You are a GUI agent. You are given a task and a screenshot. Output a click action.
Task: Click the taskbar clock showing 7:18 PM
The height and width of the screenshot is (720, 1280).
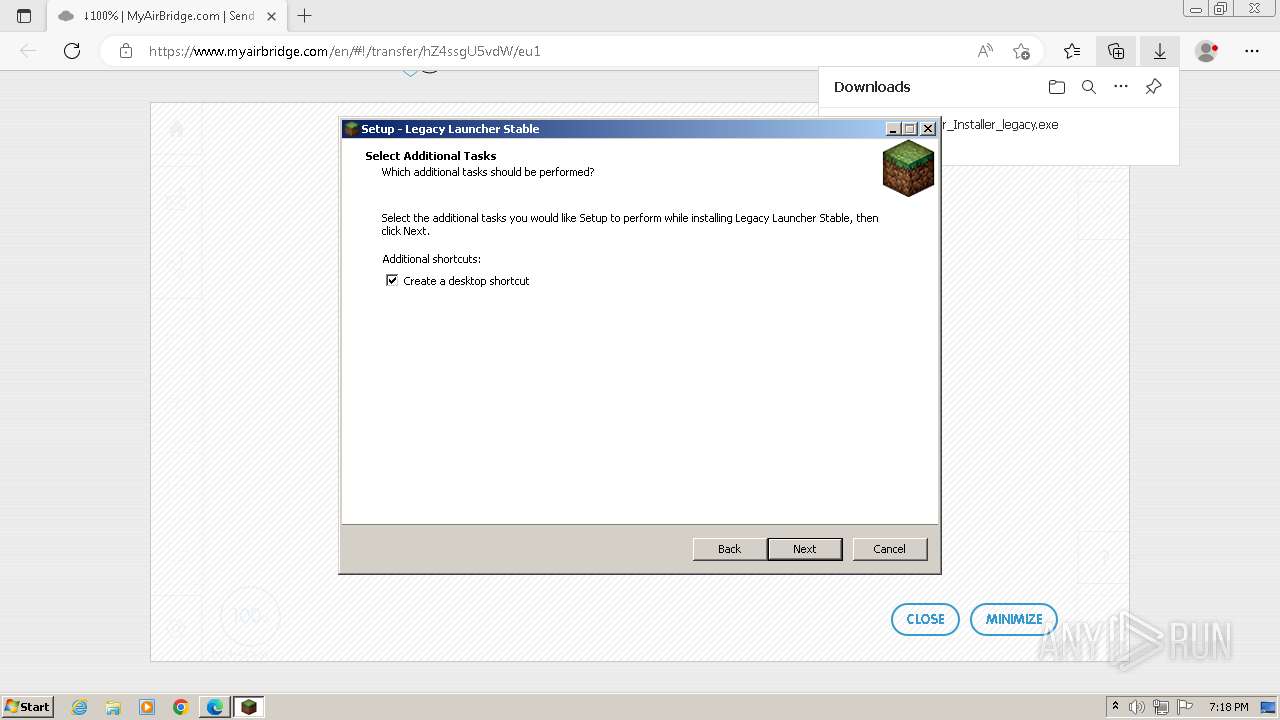click(x=1228, y=707)
